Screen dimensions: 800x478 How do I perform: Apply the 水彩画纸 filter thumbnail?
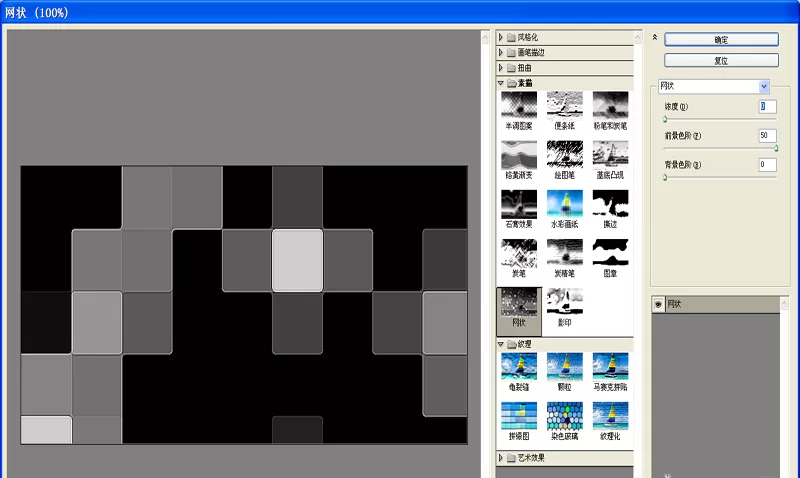564,204
